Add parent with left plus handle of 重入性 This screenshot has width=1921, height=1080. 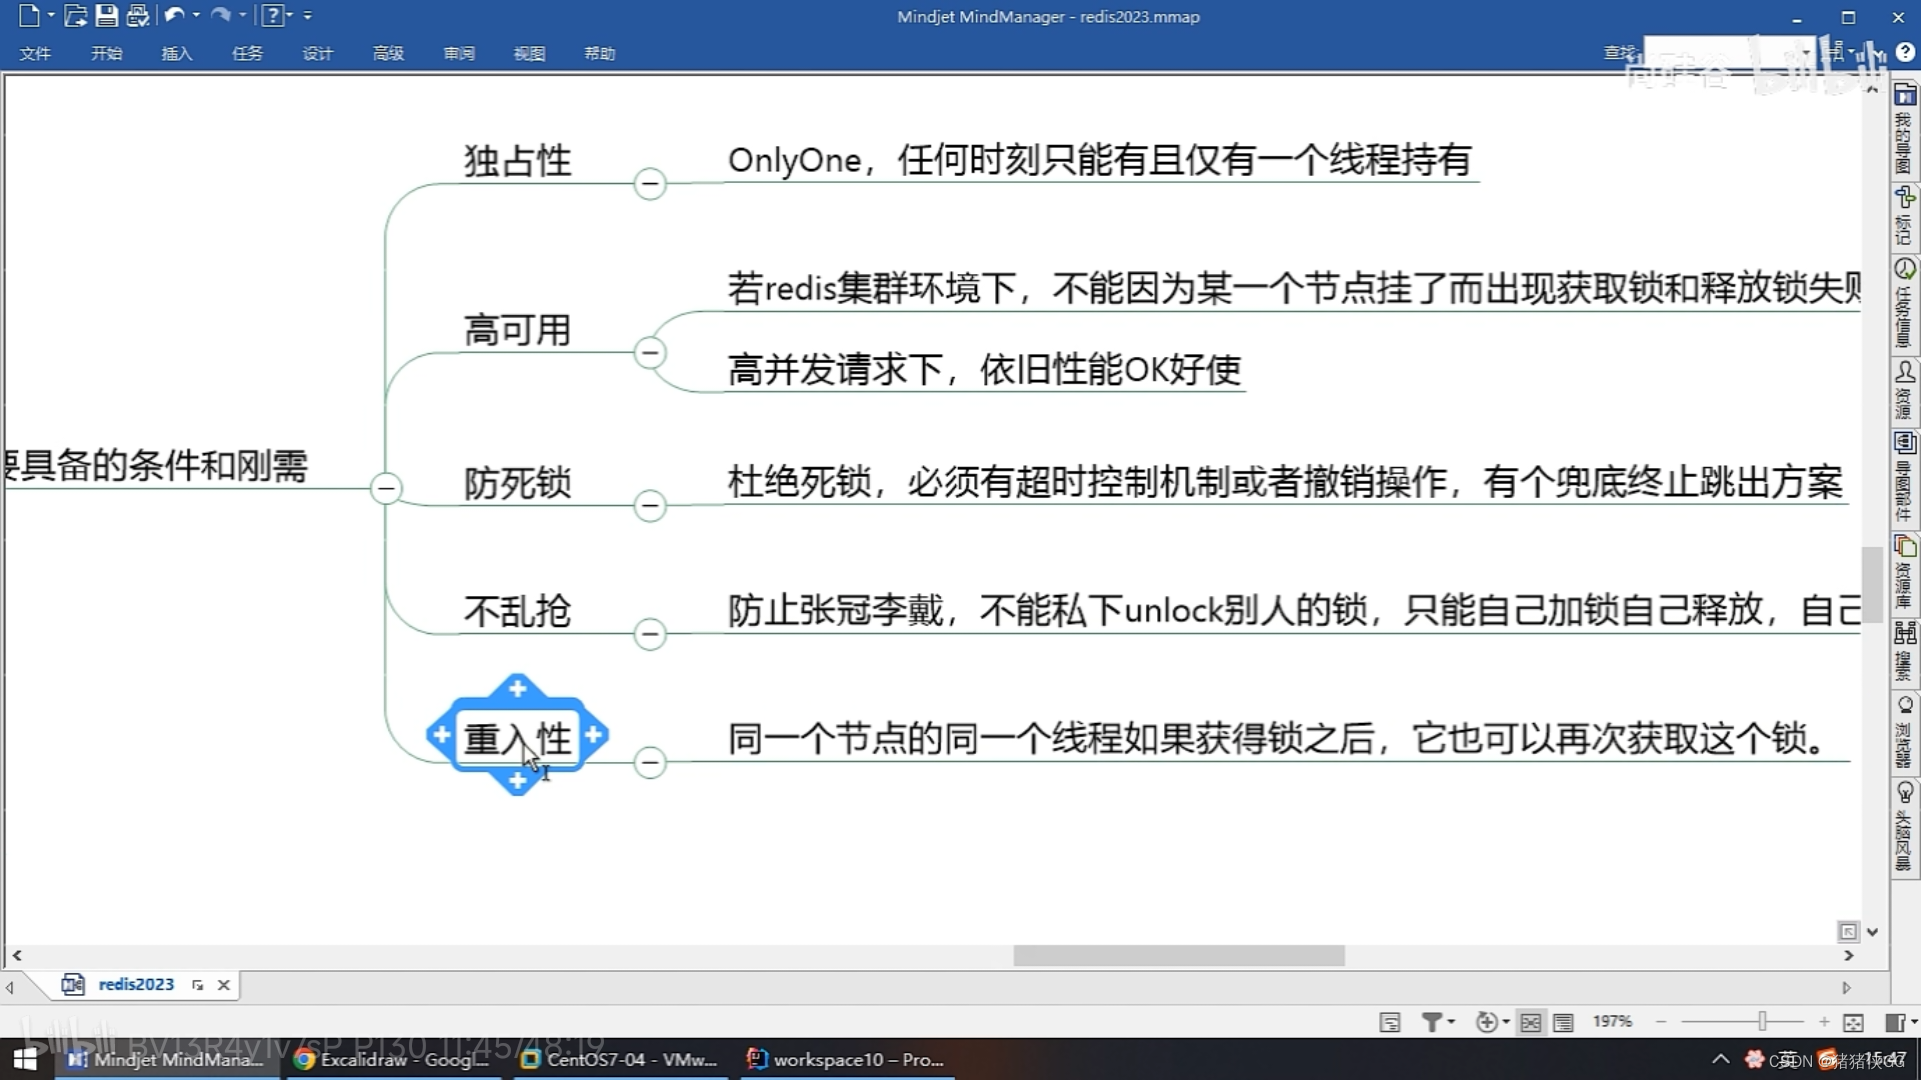pos(441,735)
